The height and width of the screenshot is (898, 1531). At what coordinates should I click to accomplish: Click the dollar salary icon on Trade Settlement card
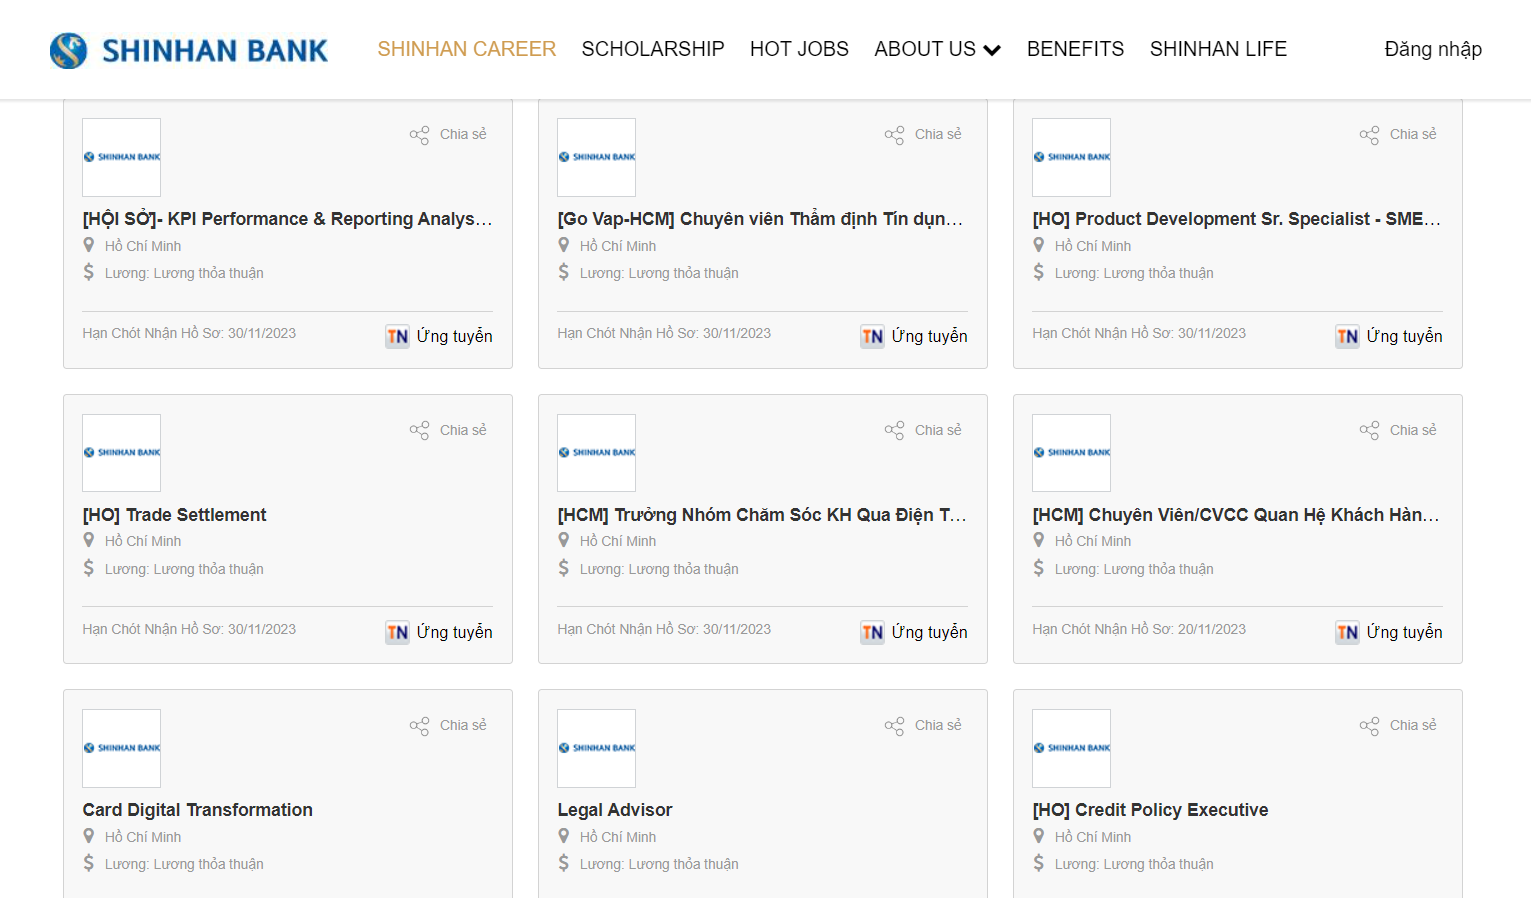click(89, 568)
